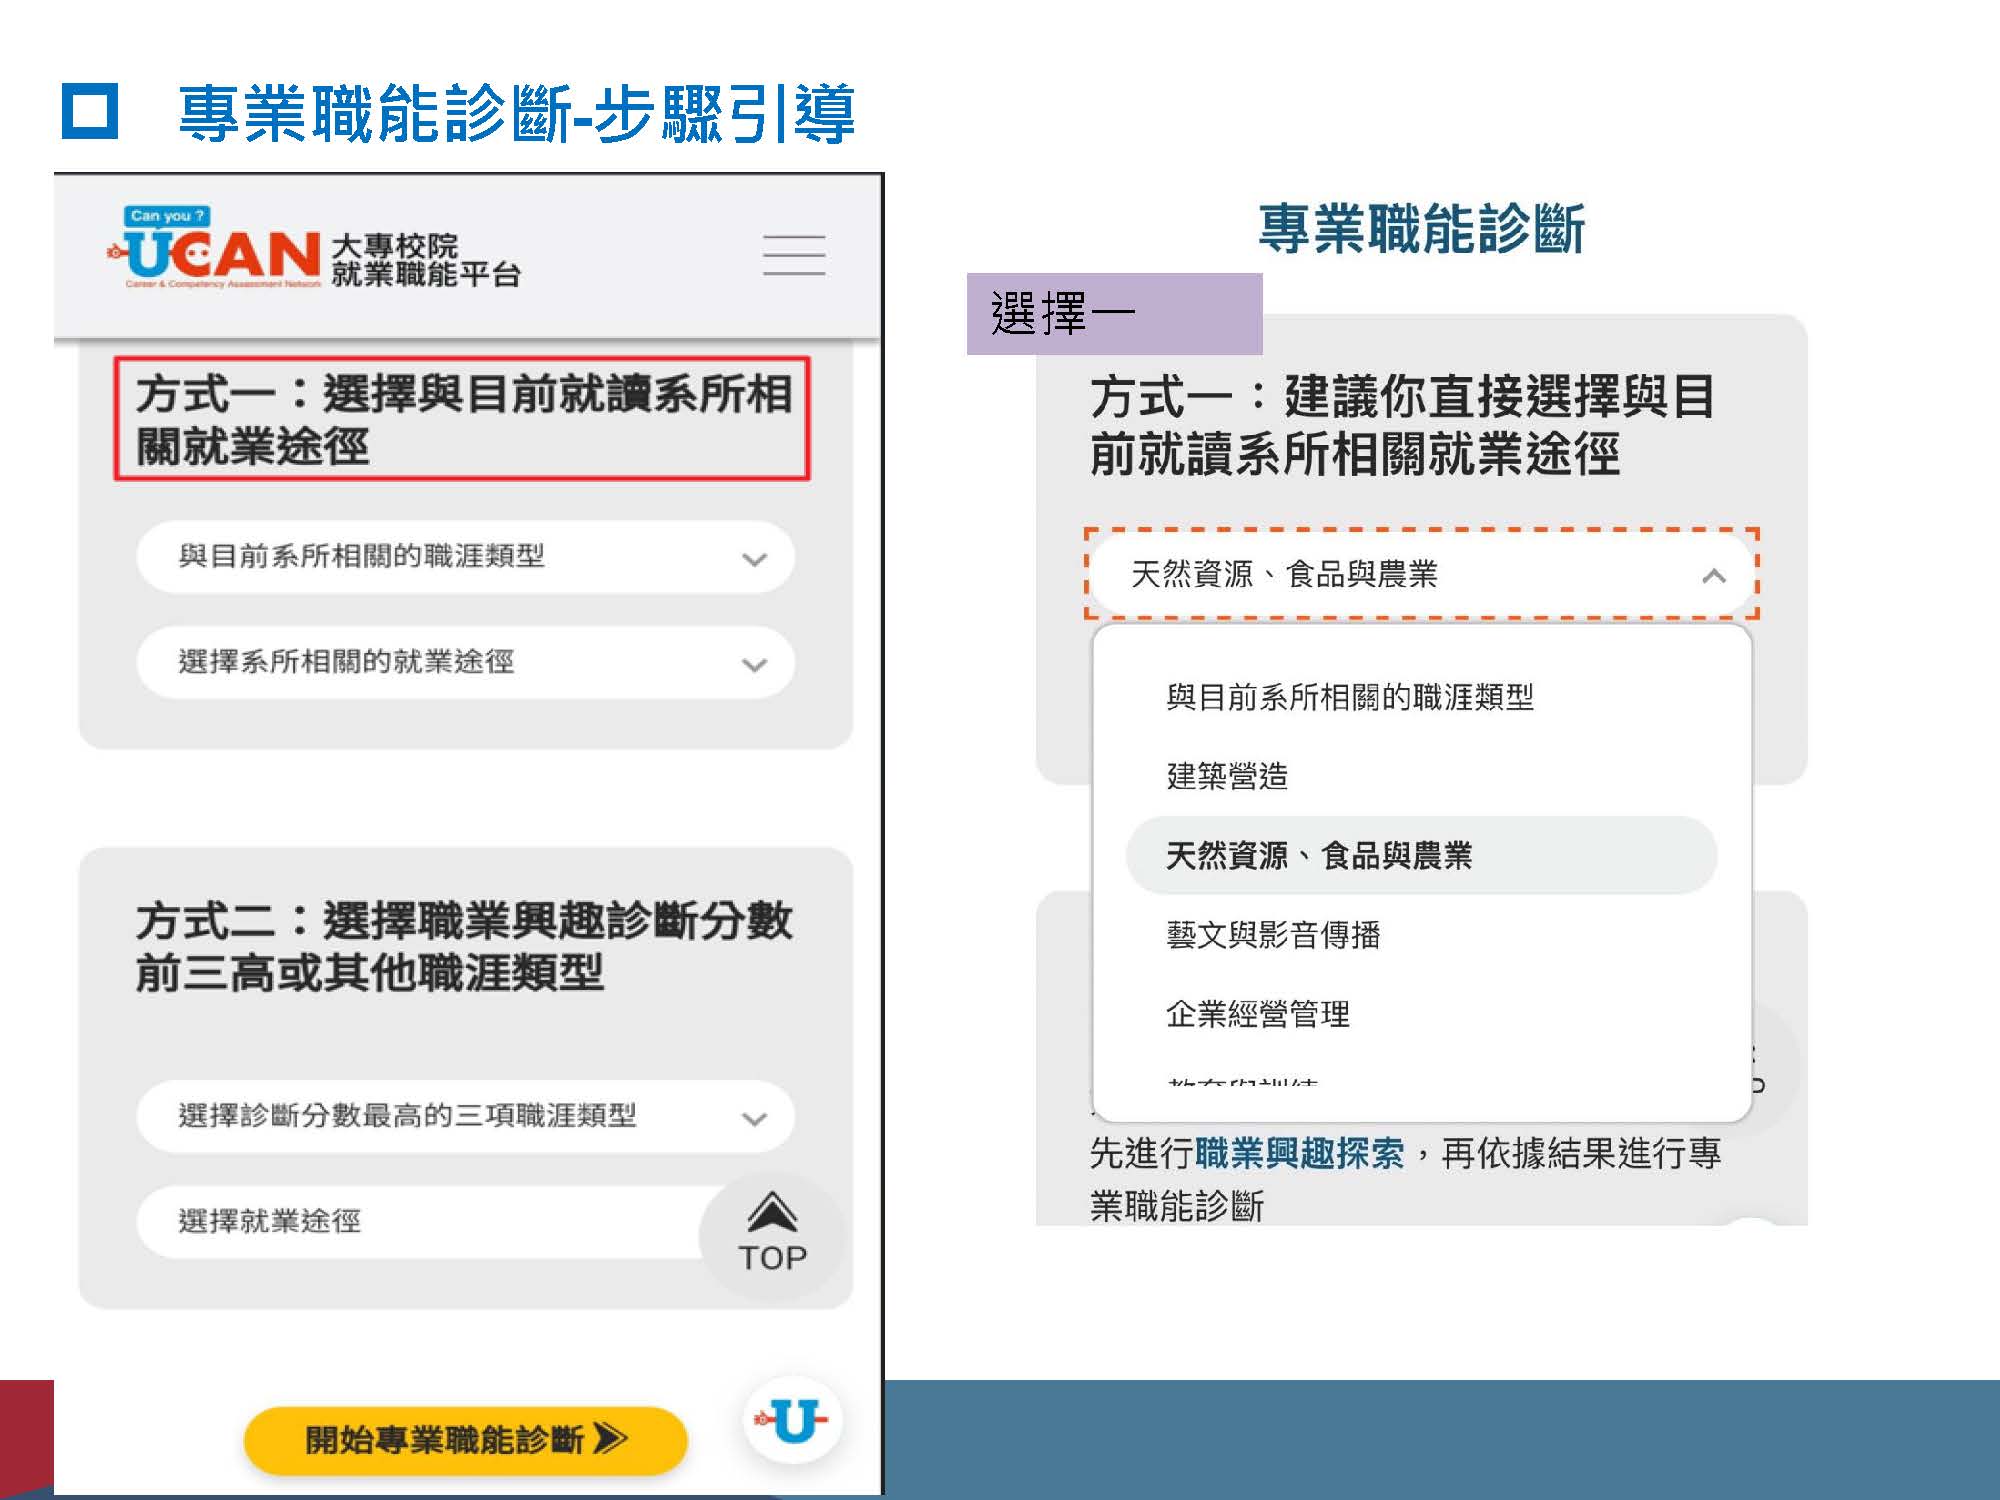Click the TOP back-to-top button
This screenshot has height=1500, width=2000.
[772, 1237]
